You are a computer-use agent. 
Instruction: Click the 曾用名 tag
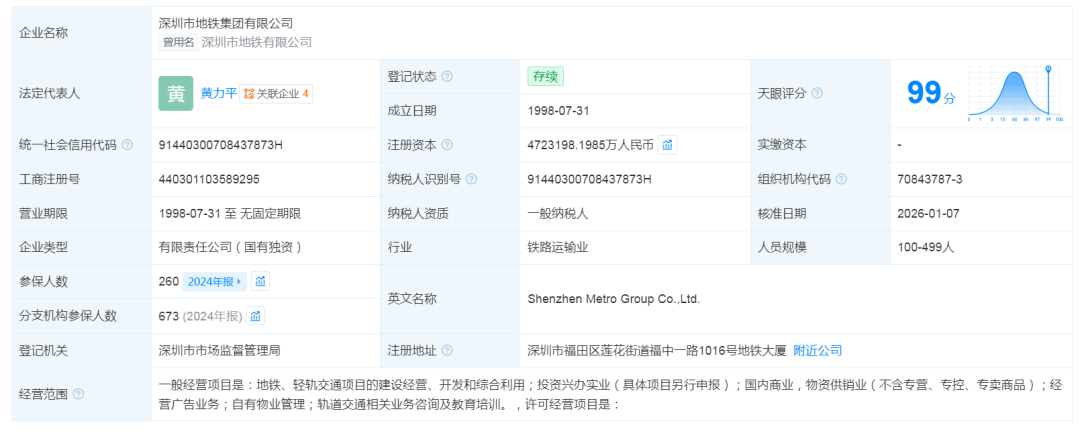pyautogui.click(x=178, y=43)
